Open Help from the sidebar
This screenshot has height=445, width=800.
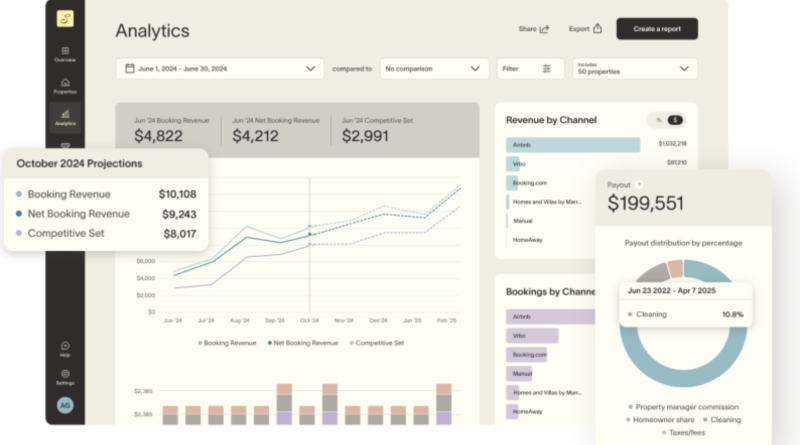click(x=65, y=349)
